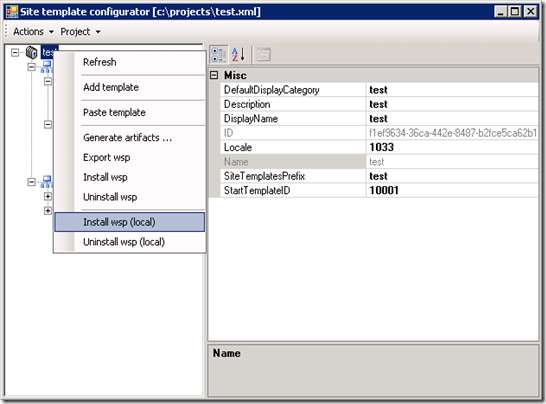The image size is (546, 404).
Task: Choose Paste template menu entry
Action: (130, 112)
